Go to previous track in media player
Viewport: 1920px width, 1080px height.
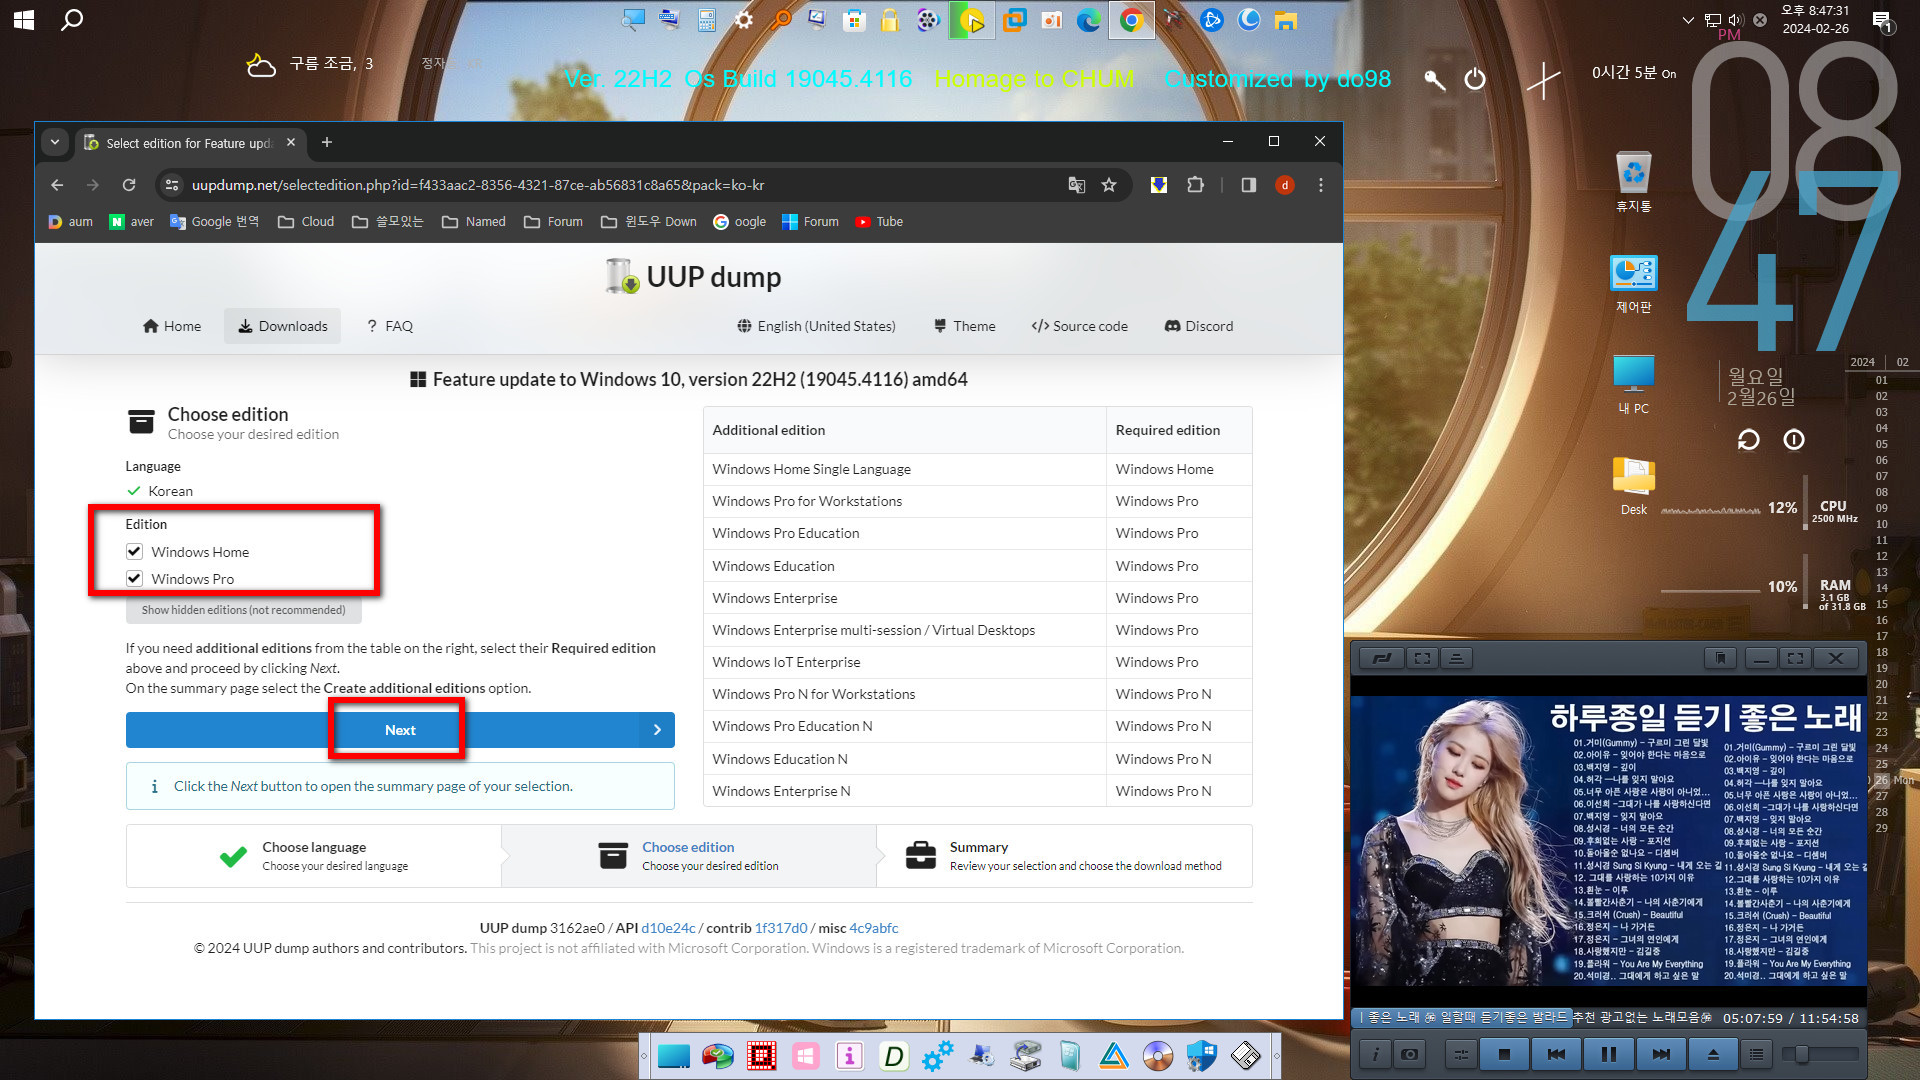[1556, 1054]
